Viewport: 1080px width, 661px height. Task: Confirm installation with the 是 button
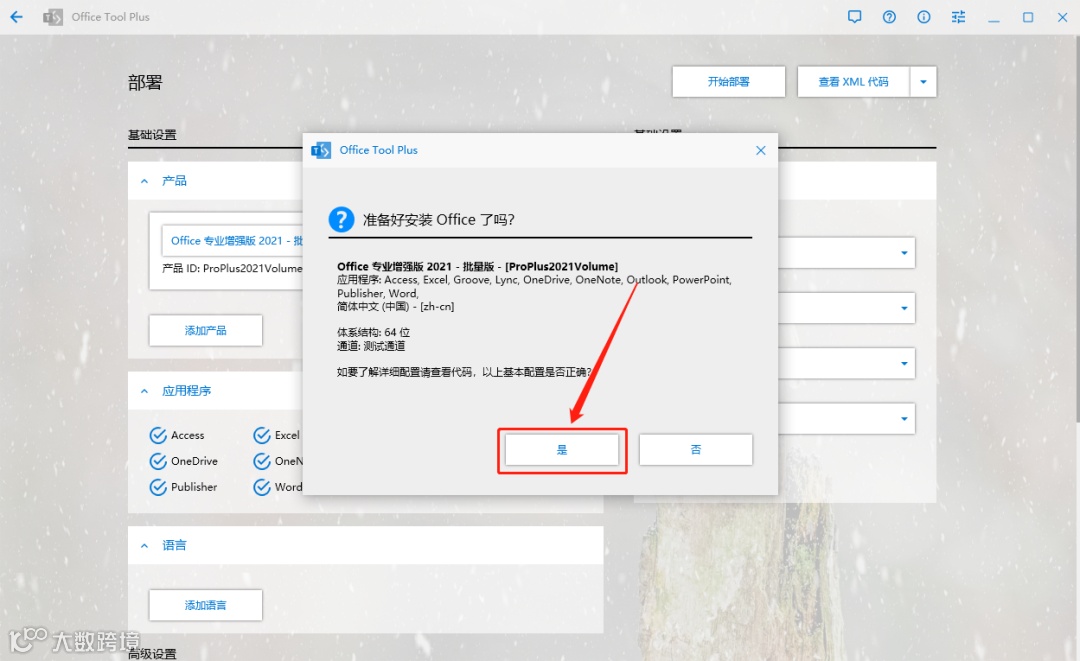click(562, 450)
